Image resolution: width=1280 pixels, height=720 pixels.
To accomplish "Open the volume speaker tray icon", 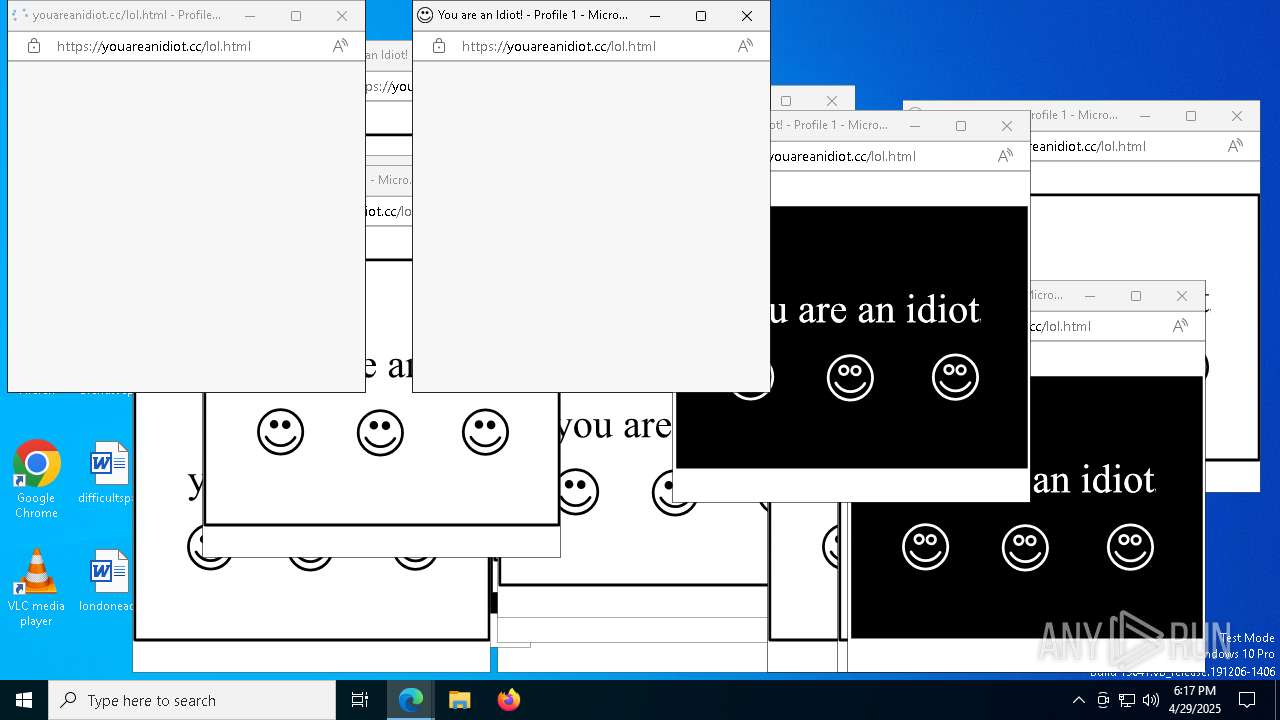I will (1151, 700).
